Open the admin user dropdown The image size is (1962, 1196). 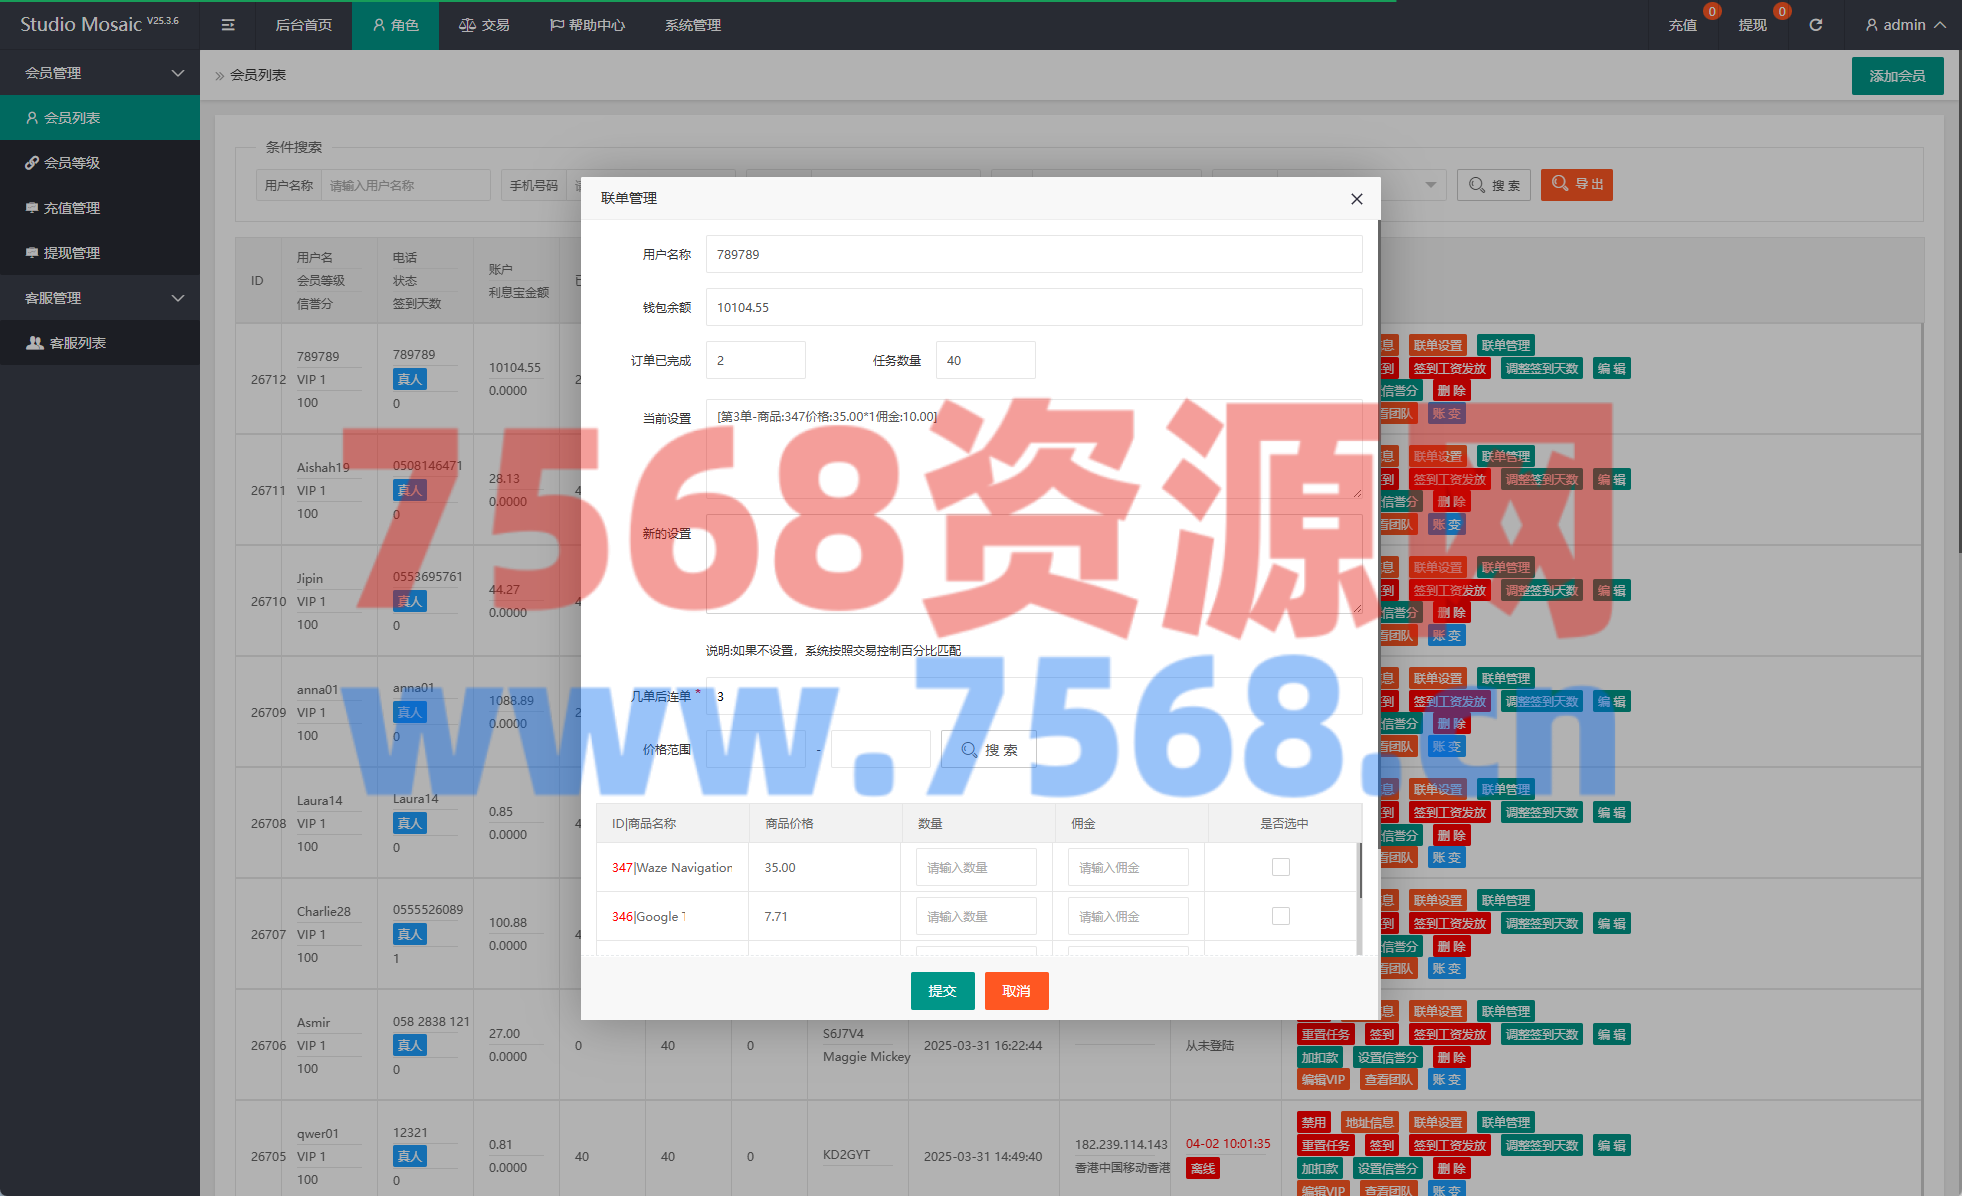click(1904, 25)
